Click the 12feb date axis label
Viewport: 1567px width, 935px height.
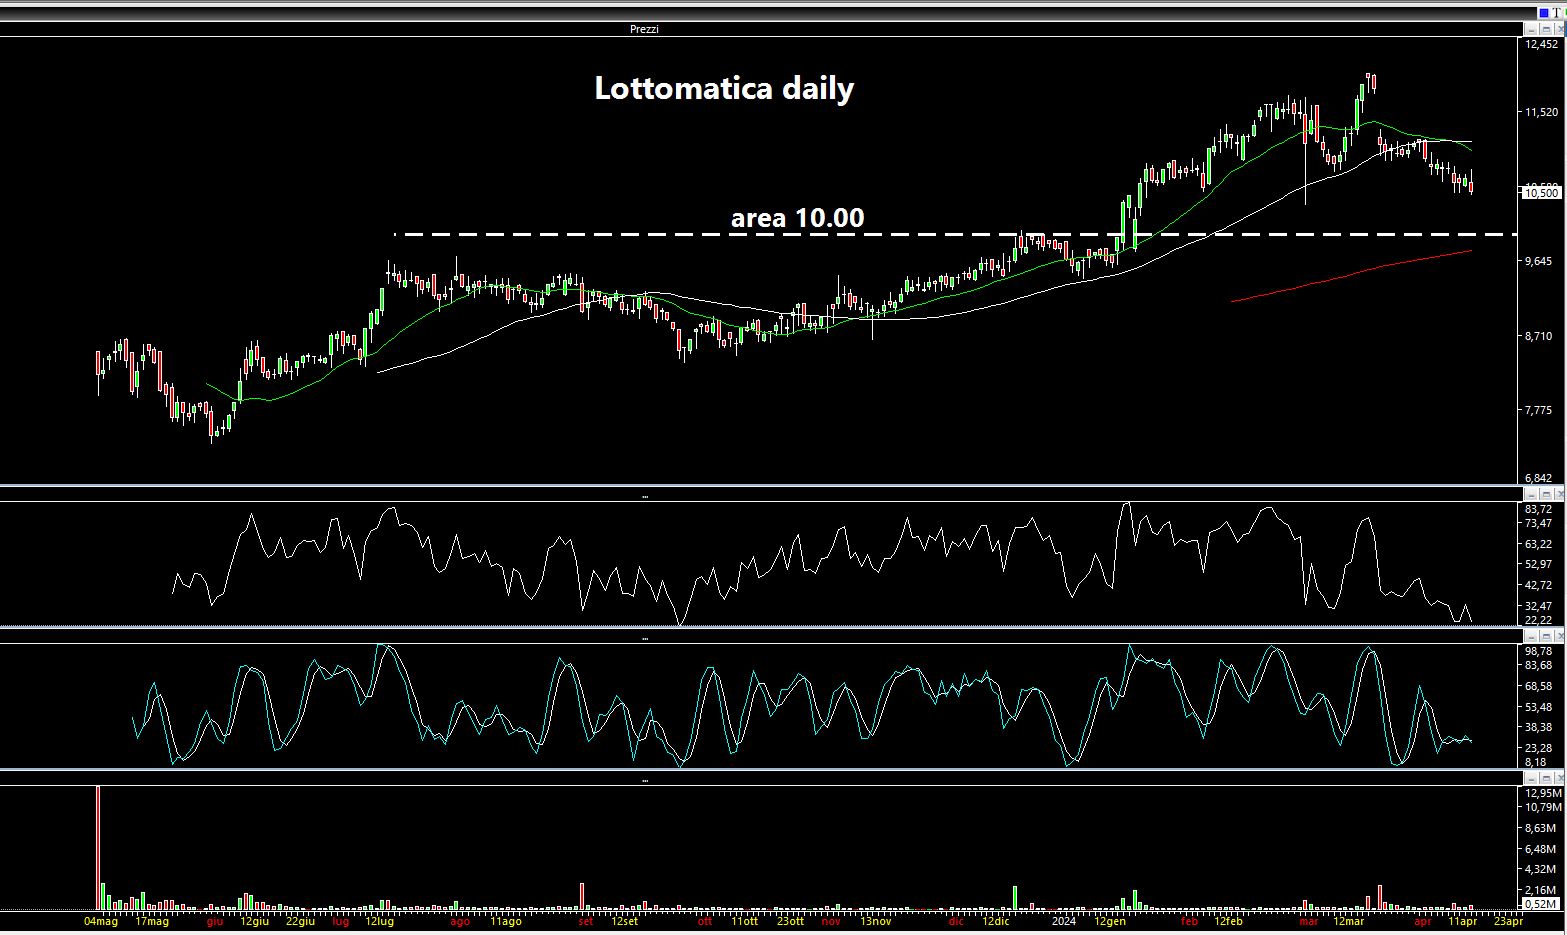[x=1228, y=921]
